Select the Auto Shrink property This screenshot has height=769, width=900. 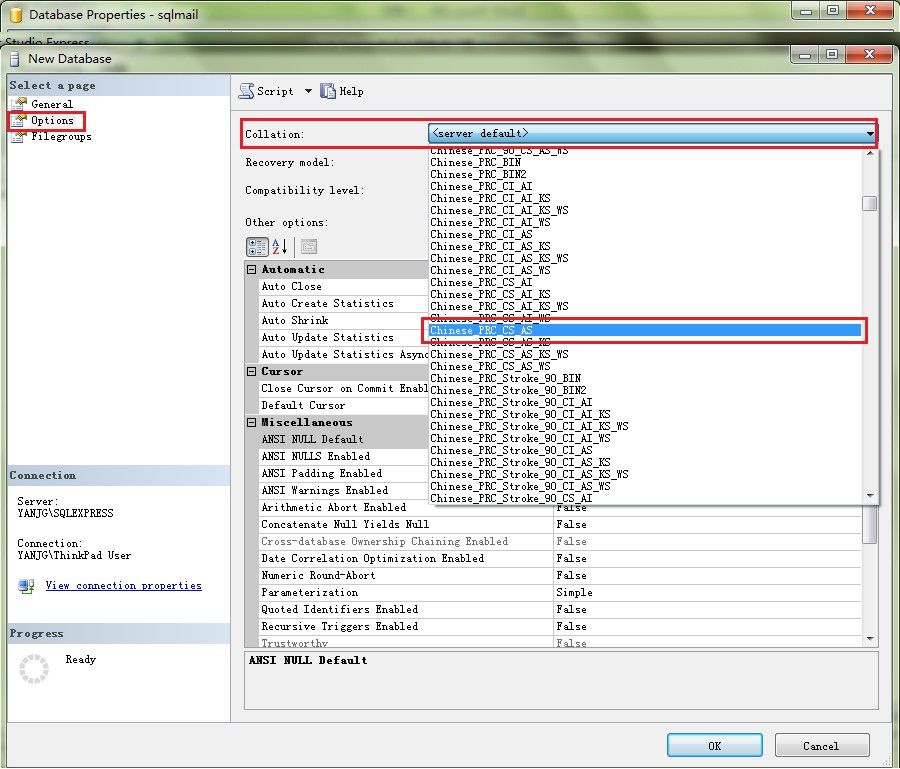(x=295, y=320)
